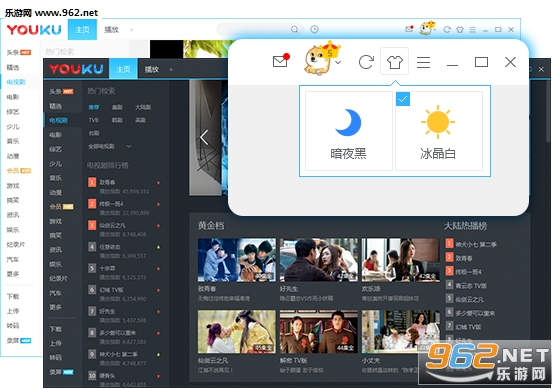The width and height of the screenshot is (558, 390).
Task: Open 纪录片 in white window sidebar
Action: coord(16,244)
